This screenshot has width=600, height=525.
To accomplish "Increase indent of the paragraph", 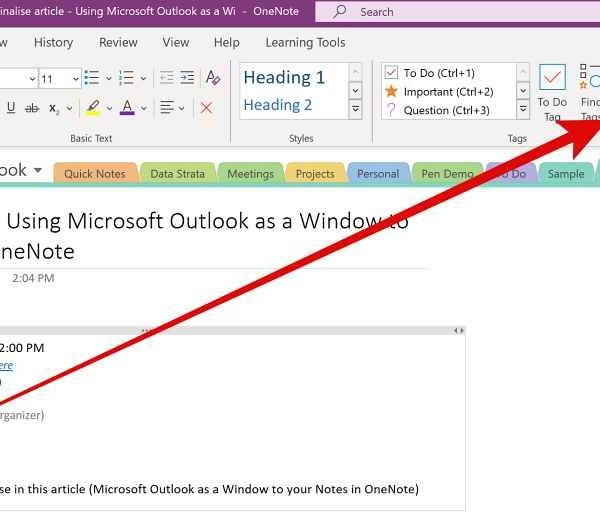I will pos(187,78).
